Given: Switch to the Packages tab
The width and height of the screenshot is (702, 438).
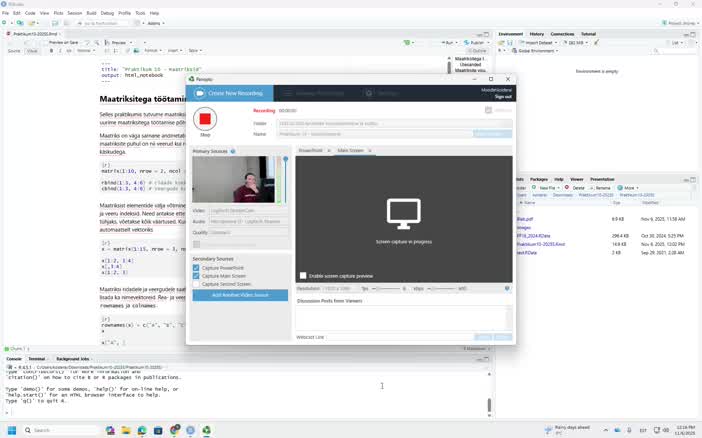Looking at the screenshot, I should (x=539, y=179).
